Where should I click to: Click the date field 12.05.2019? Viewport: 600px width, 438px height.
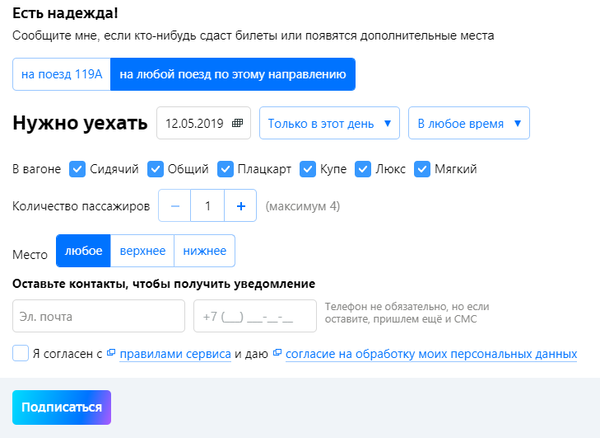[204, 123]
